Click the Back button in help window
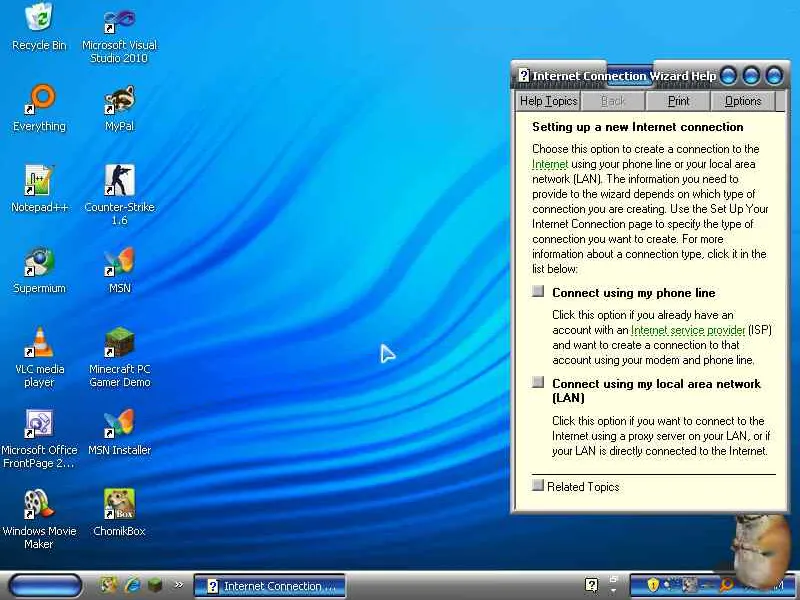800x600 pixels. tap(613, 101)
